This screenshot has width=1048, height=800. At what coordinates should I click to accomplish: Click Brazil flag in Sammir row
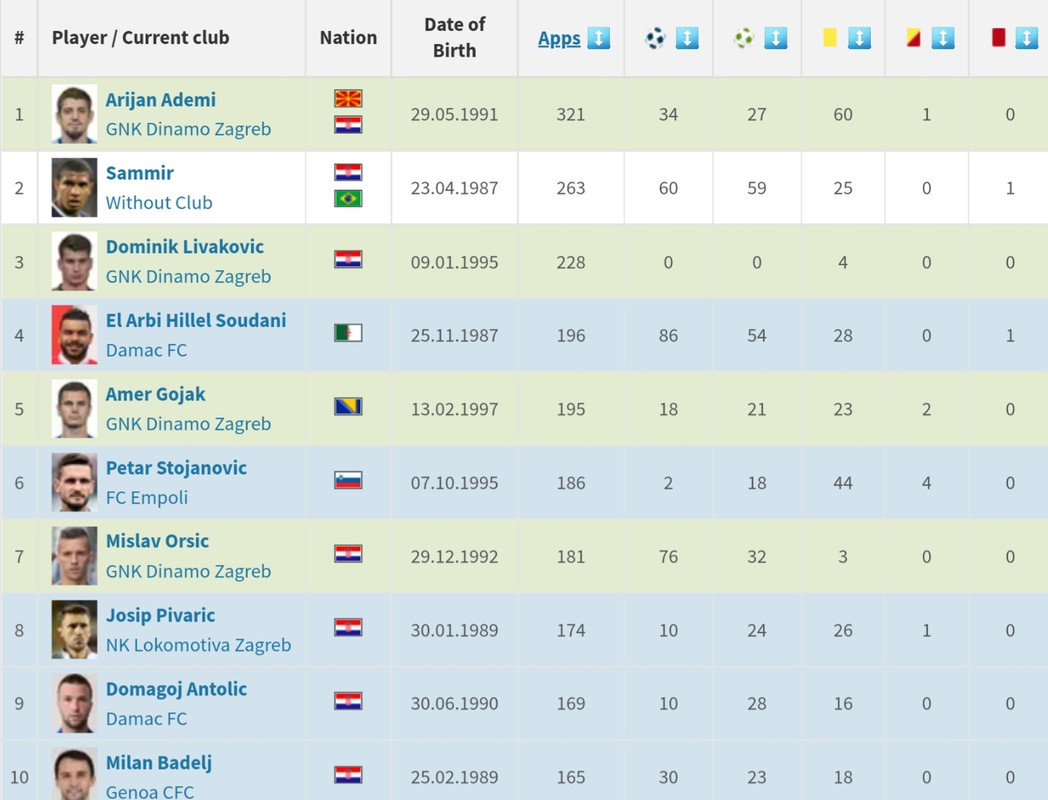tap(348, 198)
